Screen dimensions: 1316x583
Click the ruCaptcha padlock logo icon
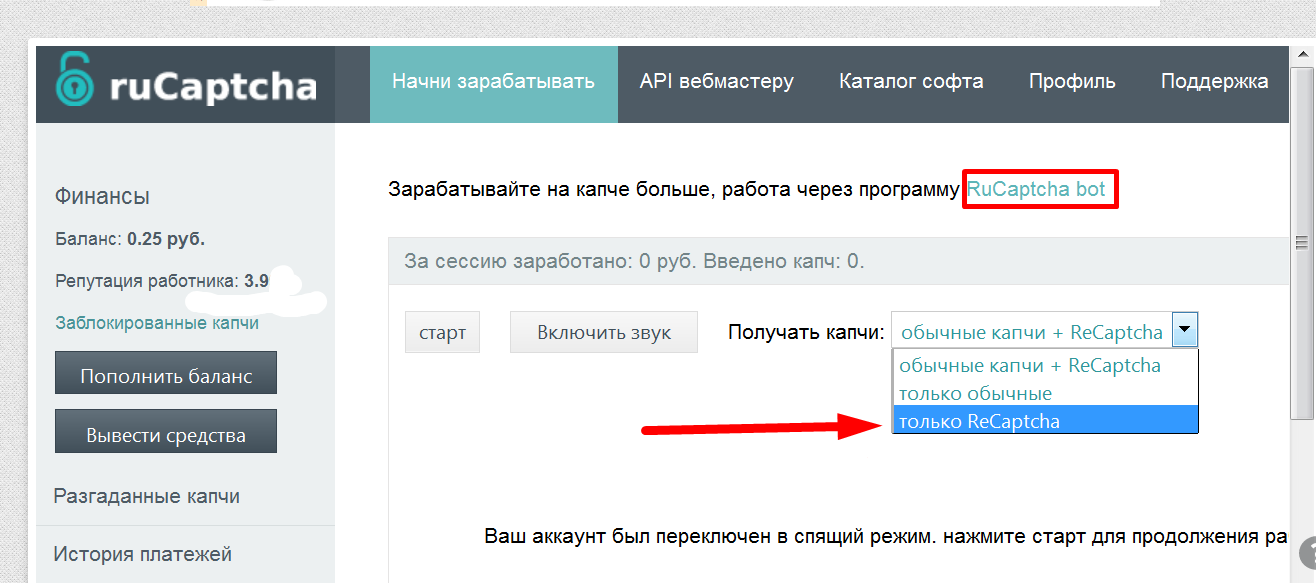74,81
